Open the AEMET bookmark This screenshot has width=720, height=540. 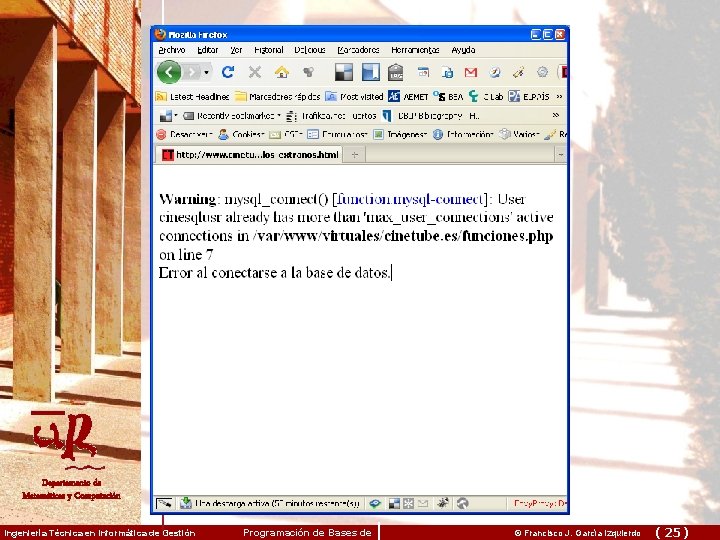408,96
